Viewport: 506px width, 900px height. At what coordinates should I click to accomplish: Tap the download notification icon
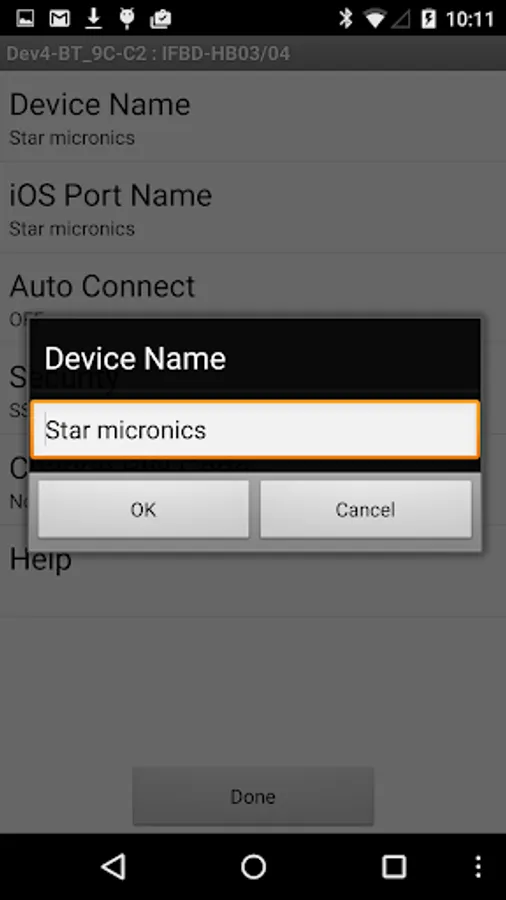click(93, 19)
